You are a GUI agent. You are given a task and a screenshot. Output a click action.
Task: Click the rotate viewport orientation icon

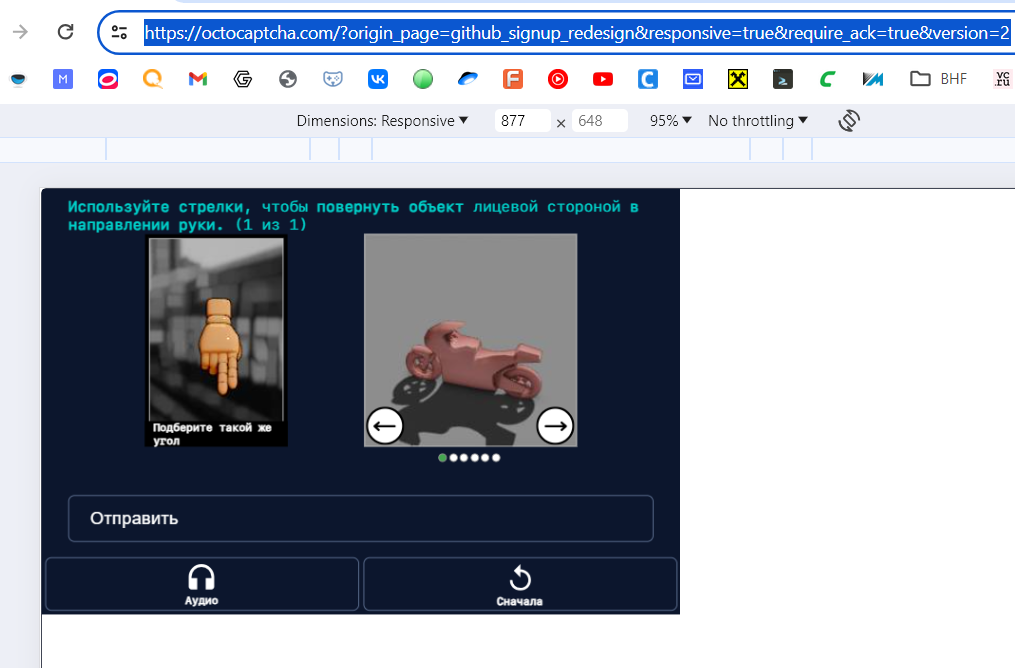pyautogui.click(x=848, y=120)
